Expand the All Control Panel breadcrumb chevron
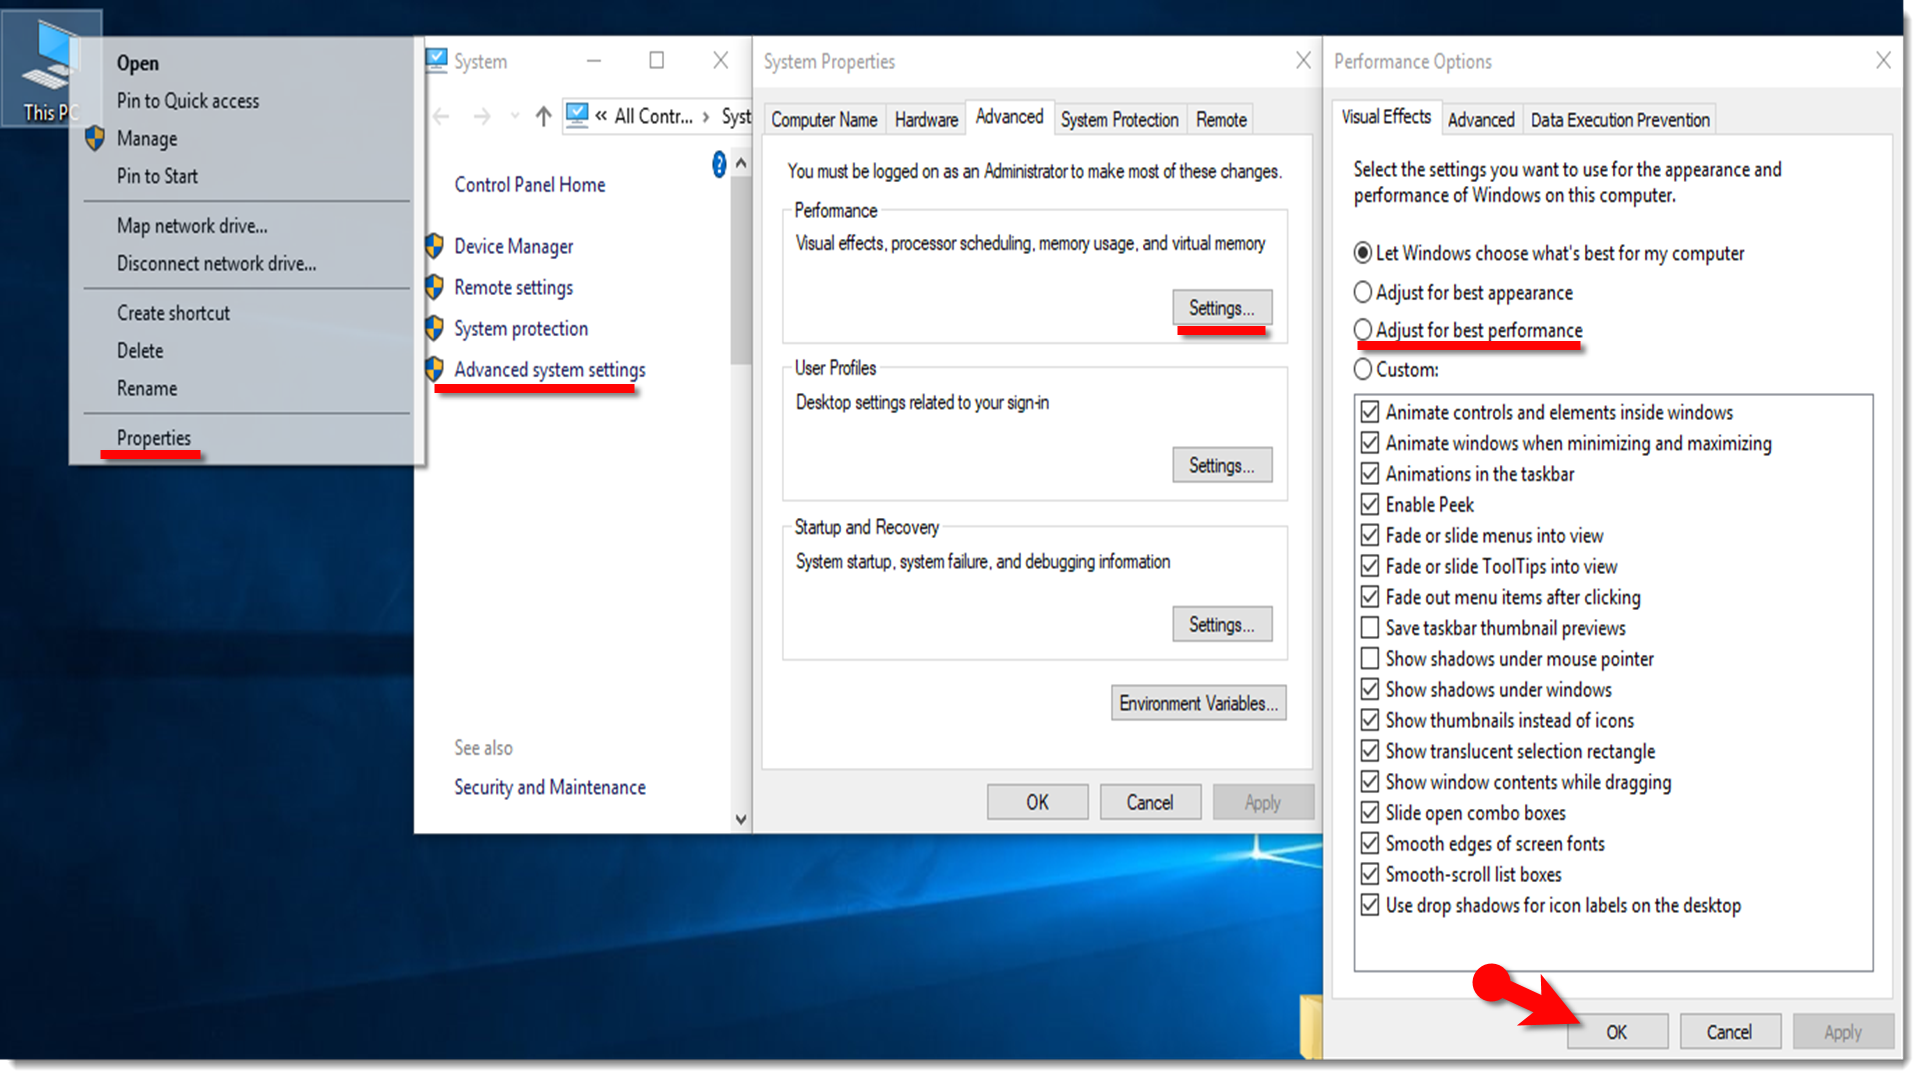The width and height of the screenshot is (1920, 1080). pyautogui.click(x=706, y=117)
